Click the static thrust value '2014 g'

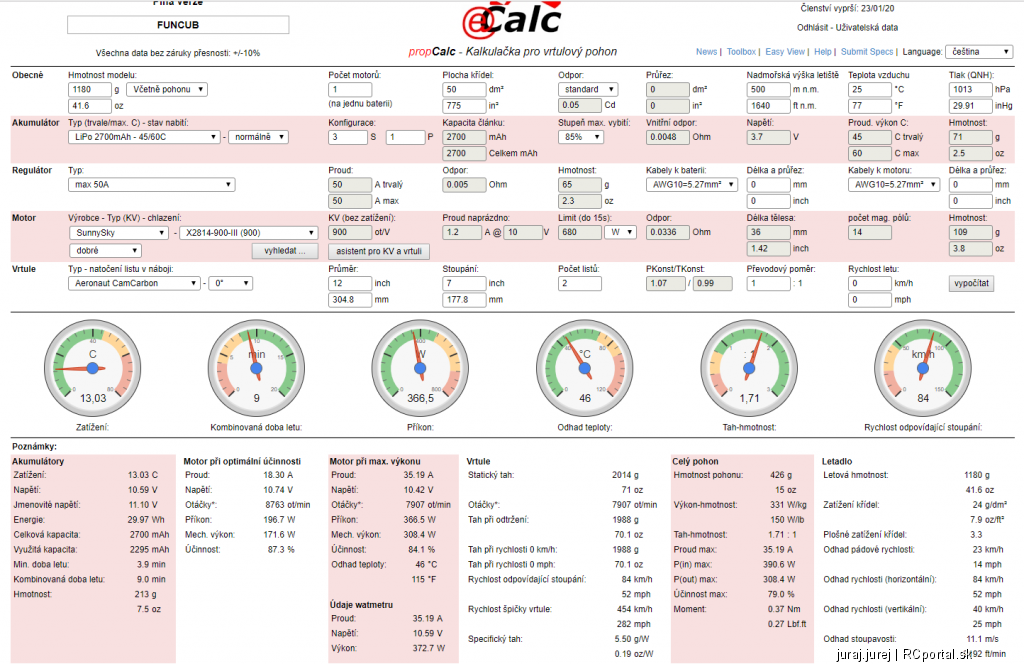pos(625,475)
